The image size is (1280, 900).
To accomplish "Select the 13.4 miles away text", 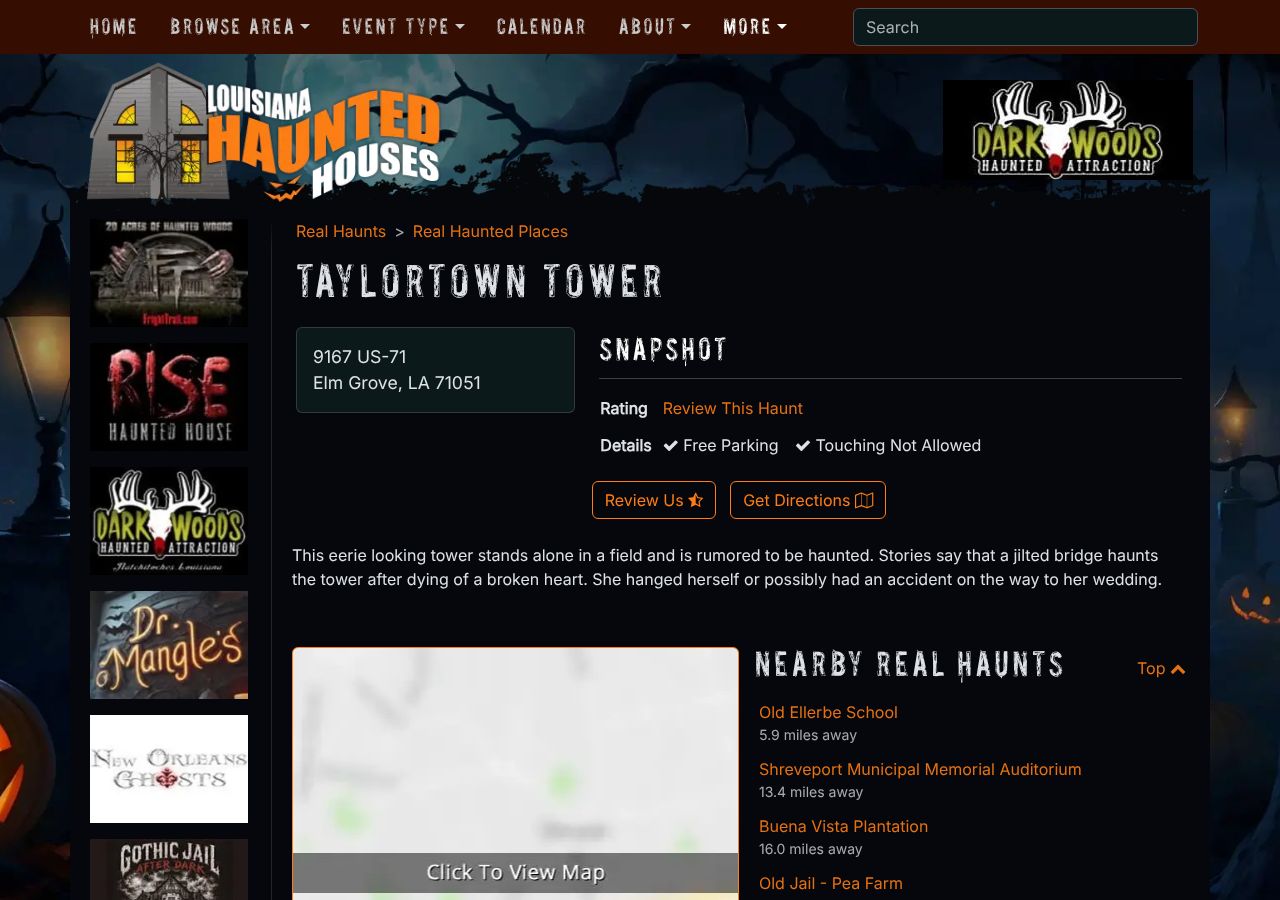I will [x=811, y=792].
